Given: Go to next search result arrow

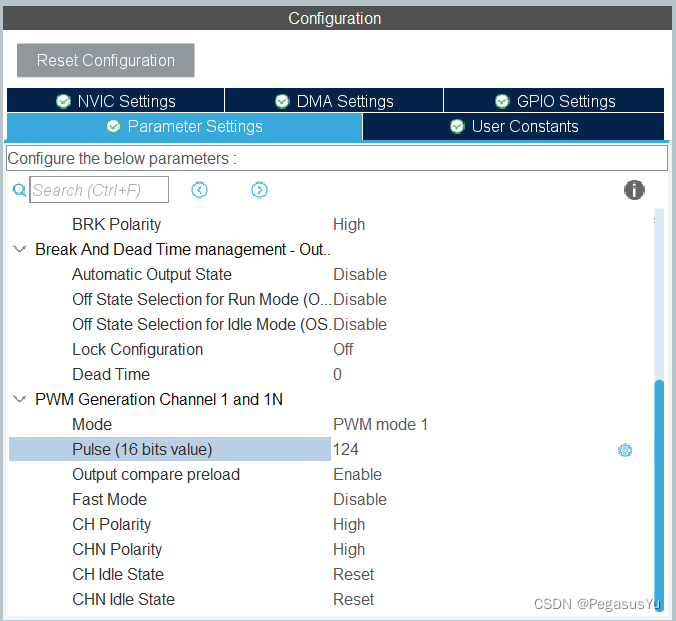Looking at the screenshot, I should (259, 190).
